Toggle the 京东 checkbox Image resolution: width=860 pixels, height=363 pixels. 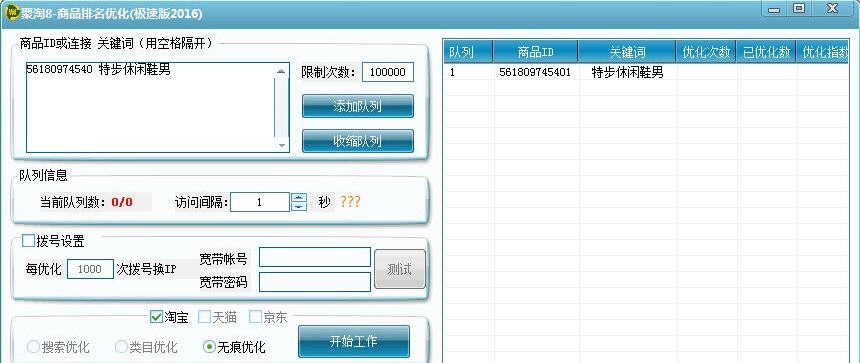255,316
